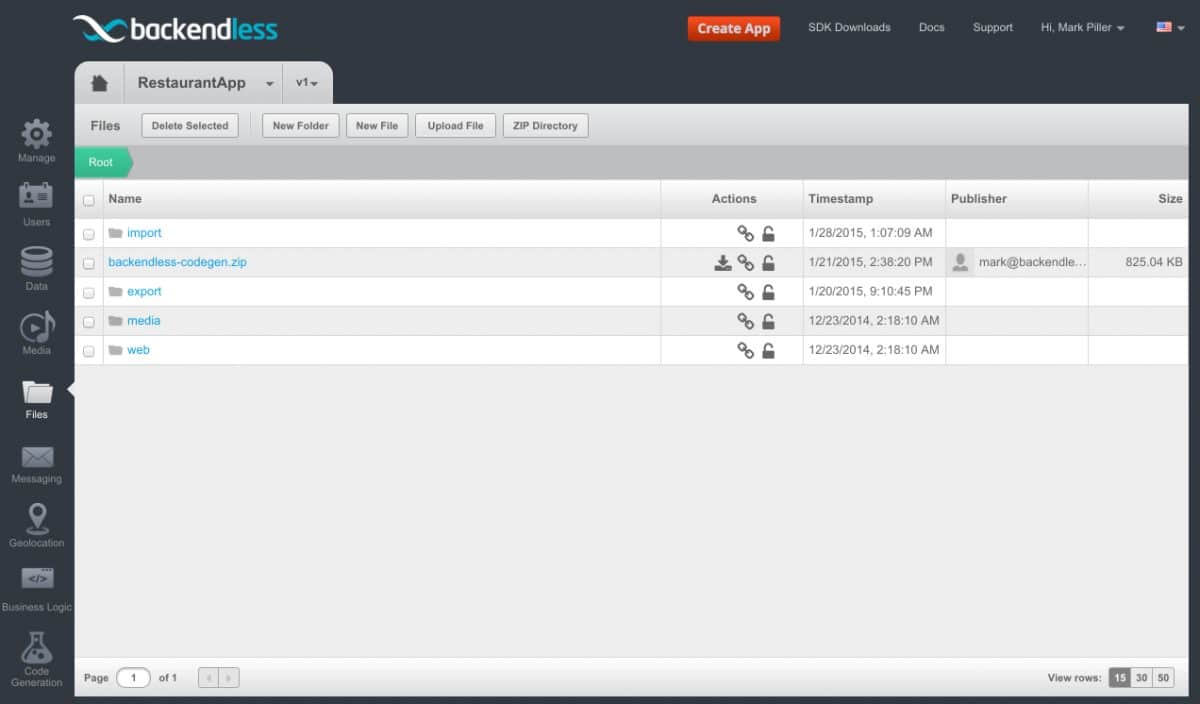Open the Messaging envelope icon

pos(37,457)
